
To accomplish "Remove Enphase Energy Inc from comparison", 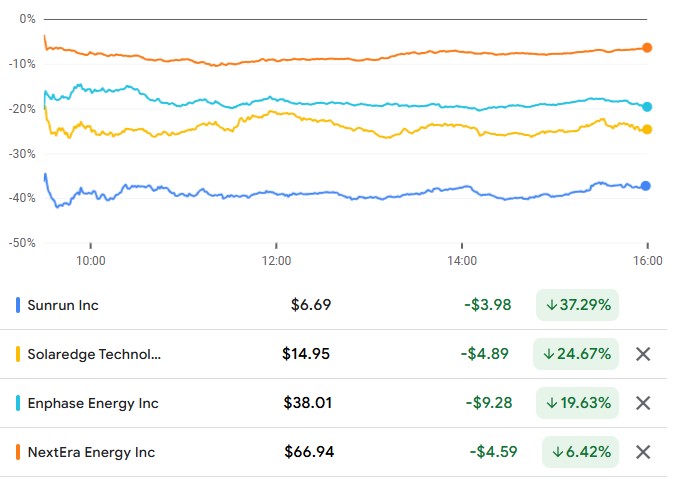I will pyautogui.click(x=643, y=403).
